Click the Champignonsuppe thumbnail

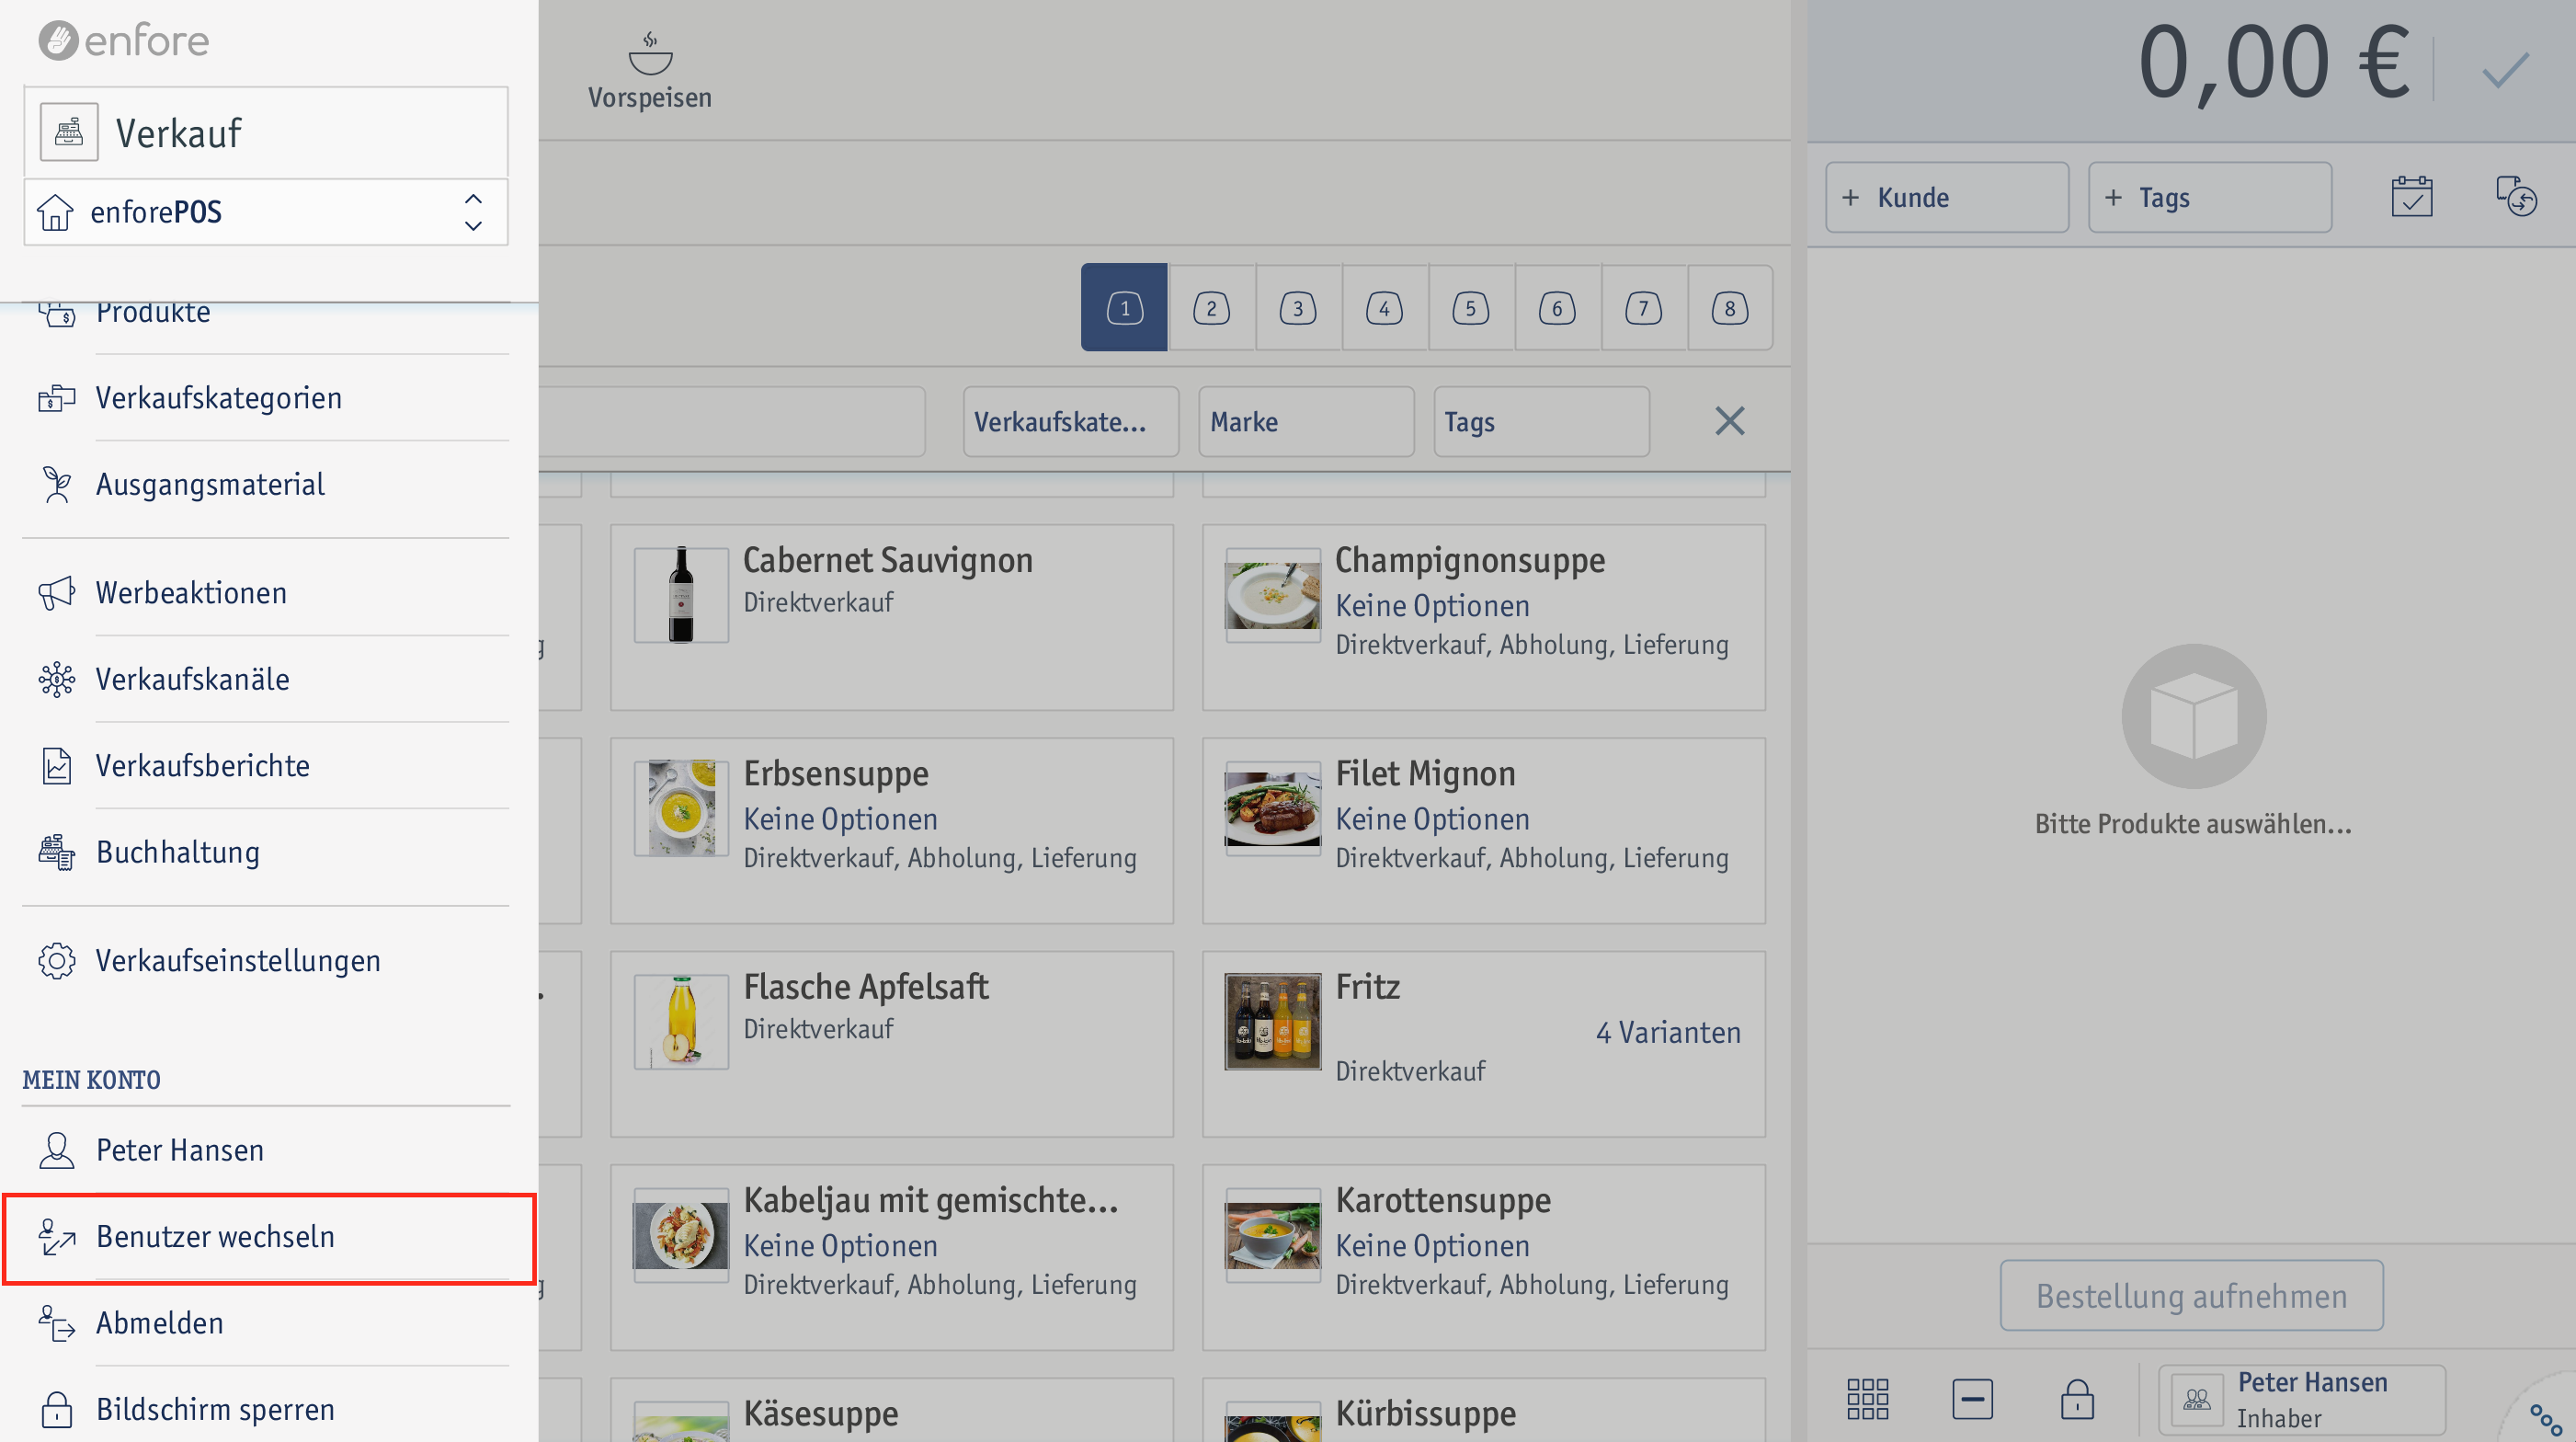click(x=1273, y=595)
